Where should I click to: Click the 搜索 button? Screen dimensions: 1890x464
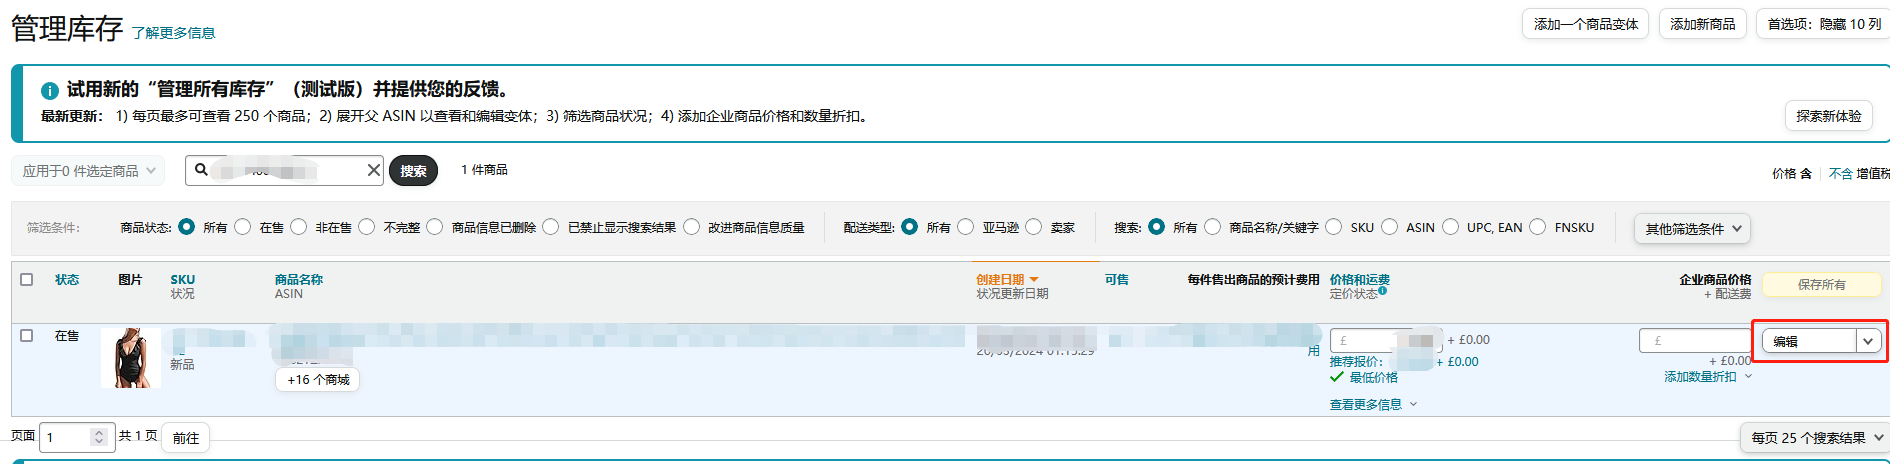tap(413, 171)
